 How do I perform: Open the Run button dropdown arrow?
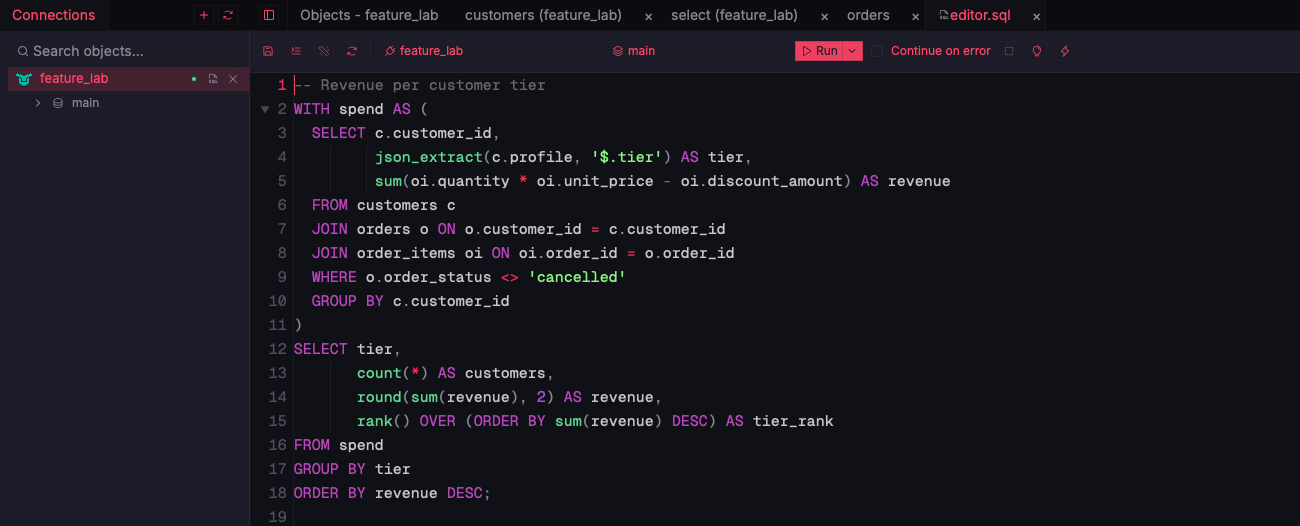[853, 51]
